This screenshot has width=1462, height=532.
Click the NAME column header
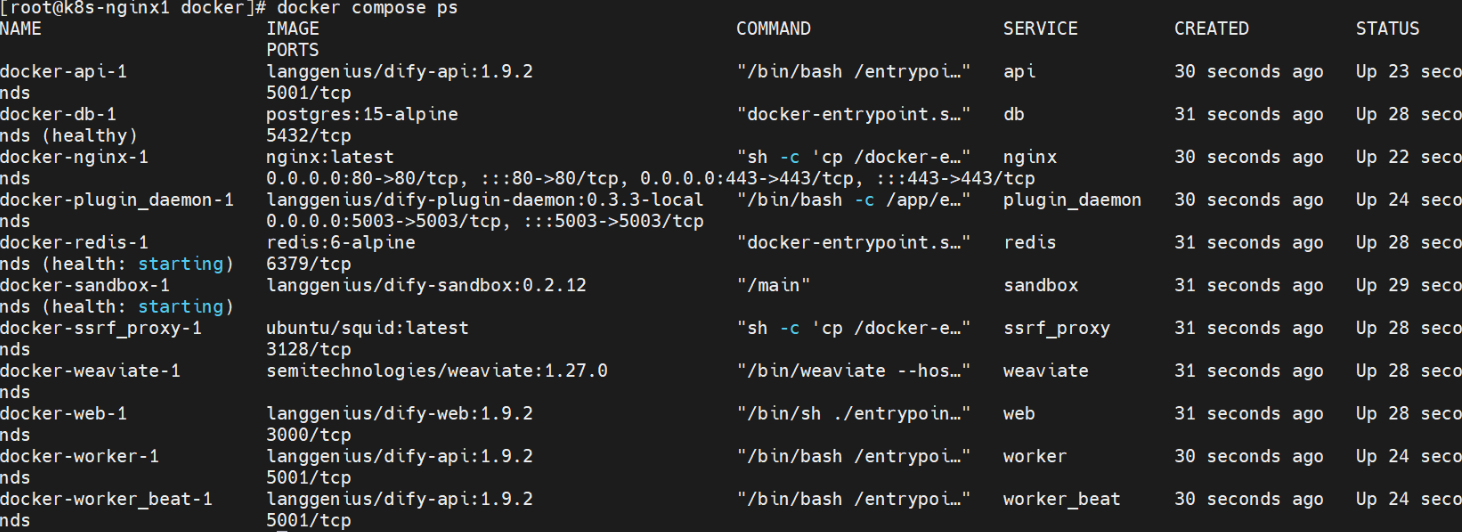click(21, 29)
